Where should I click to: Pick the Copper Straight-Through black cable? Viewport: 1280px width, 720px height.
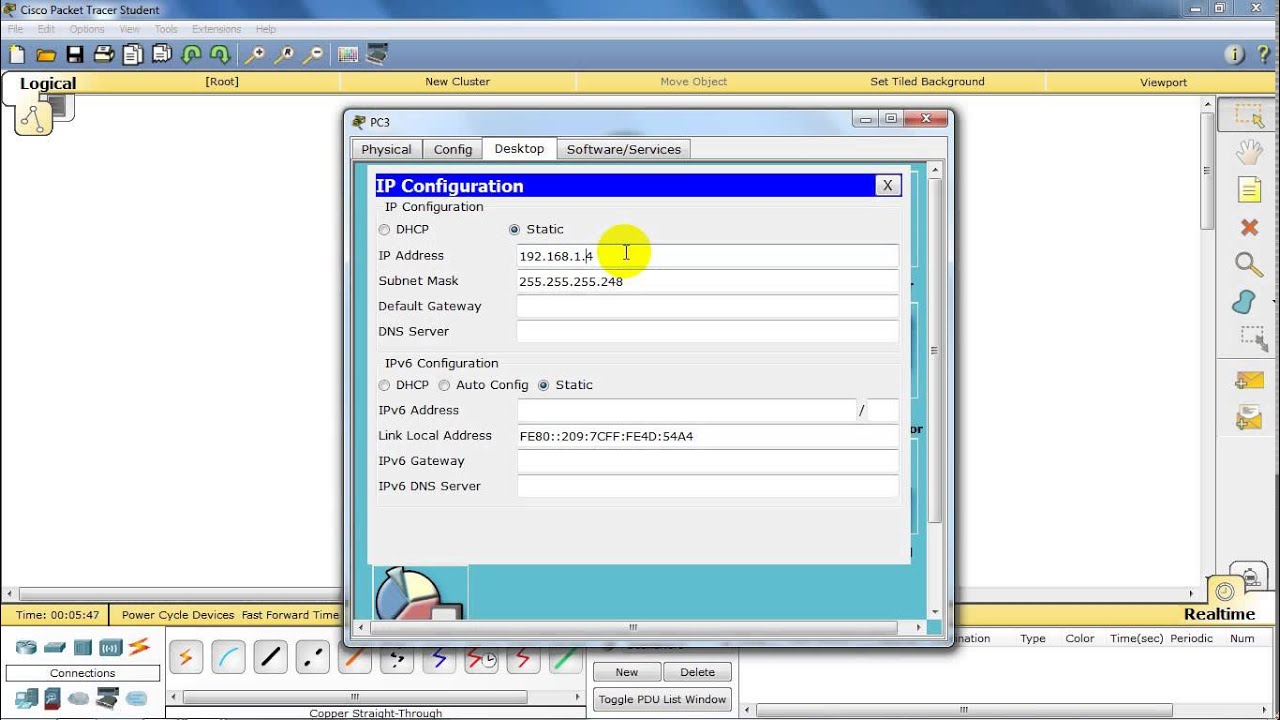click(x=270, y=657)
